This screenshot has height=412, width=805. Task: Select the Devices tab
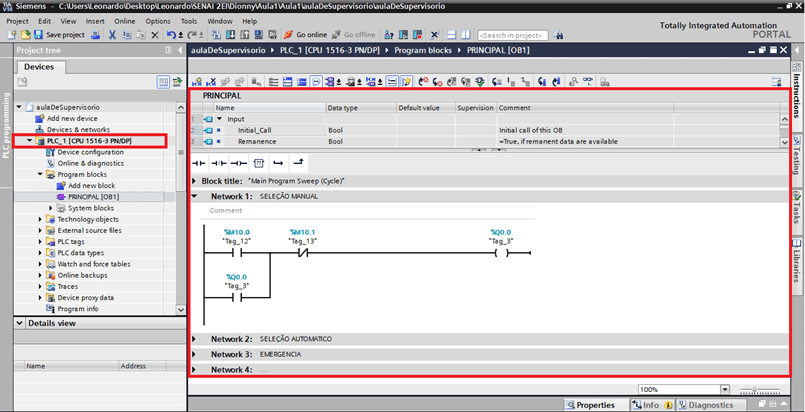(39, 67)
